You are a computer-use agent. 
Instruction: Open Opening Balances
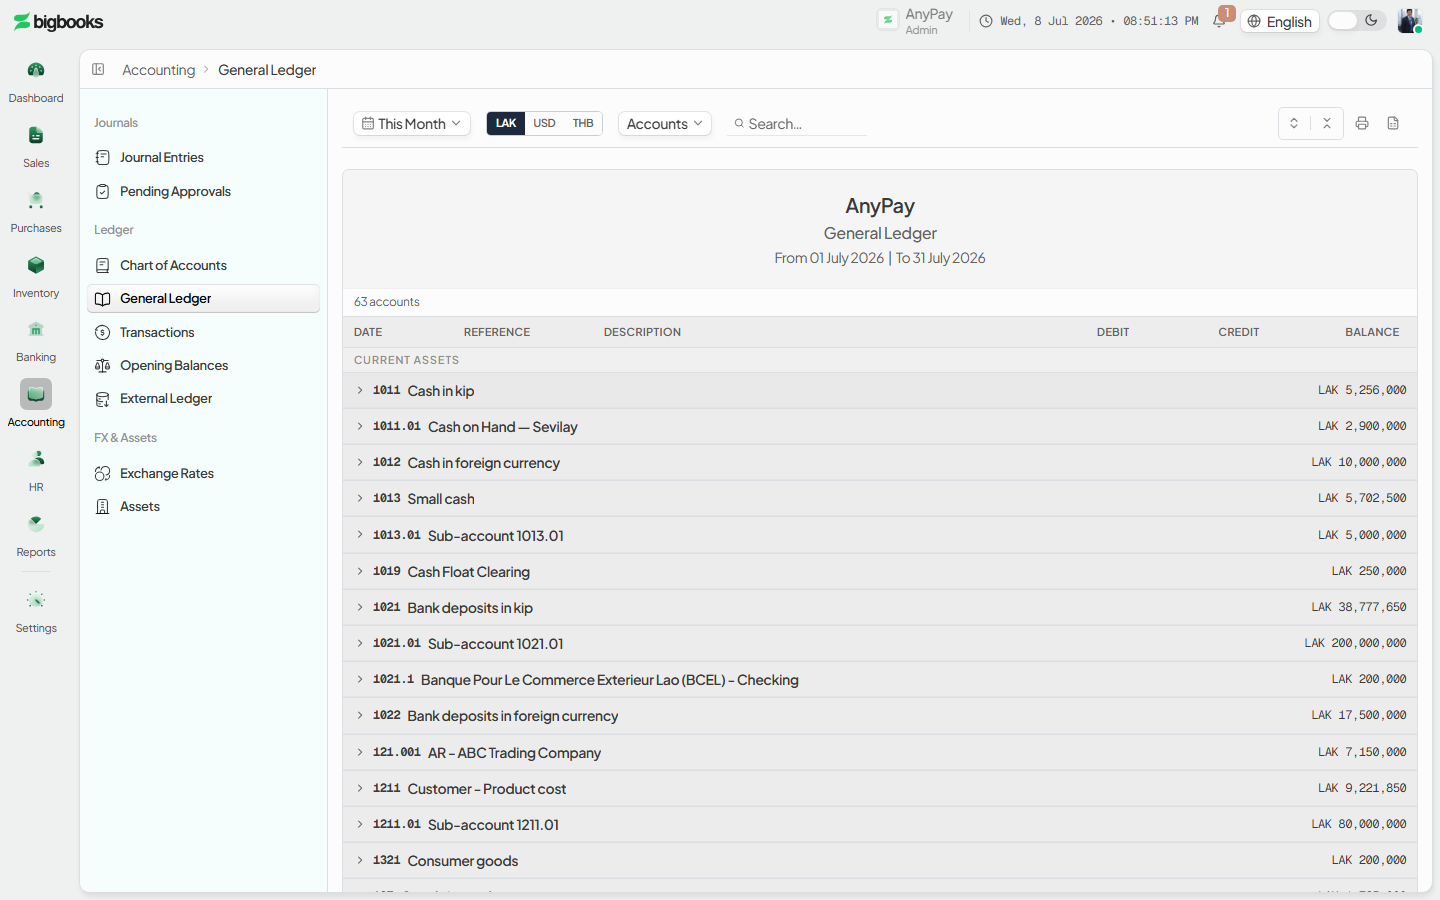click(x=204, y=365)
